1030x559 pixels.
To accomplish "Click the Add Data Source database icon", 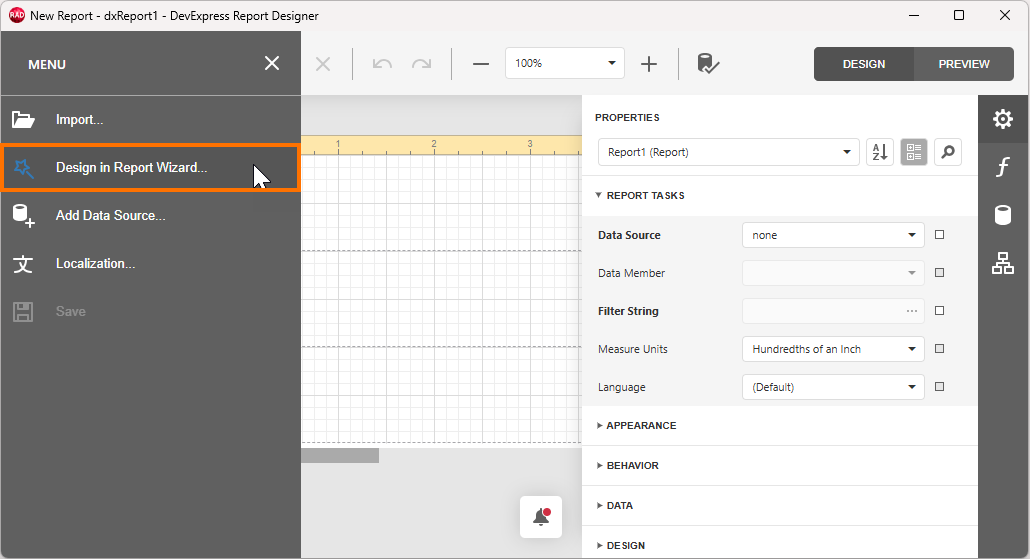I will click(x=24, y=215).
